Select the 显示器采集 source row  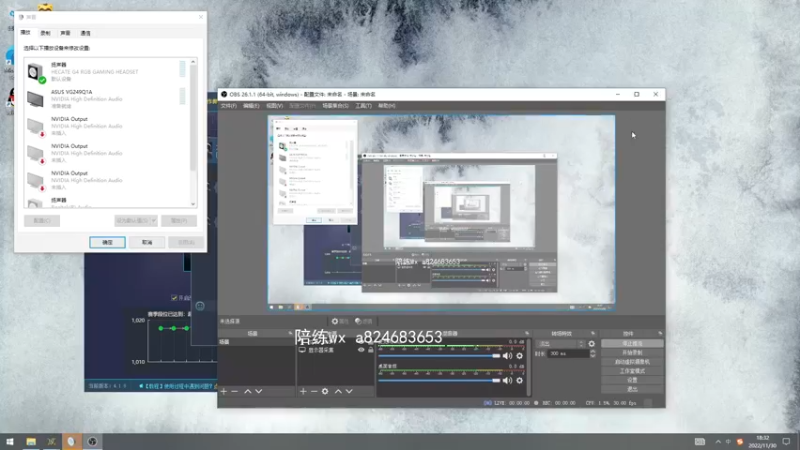336,350
